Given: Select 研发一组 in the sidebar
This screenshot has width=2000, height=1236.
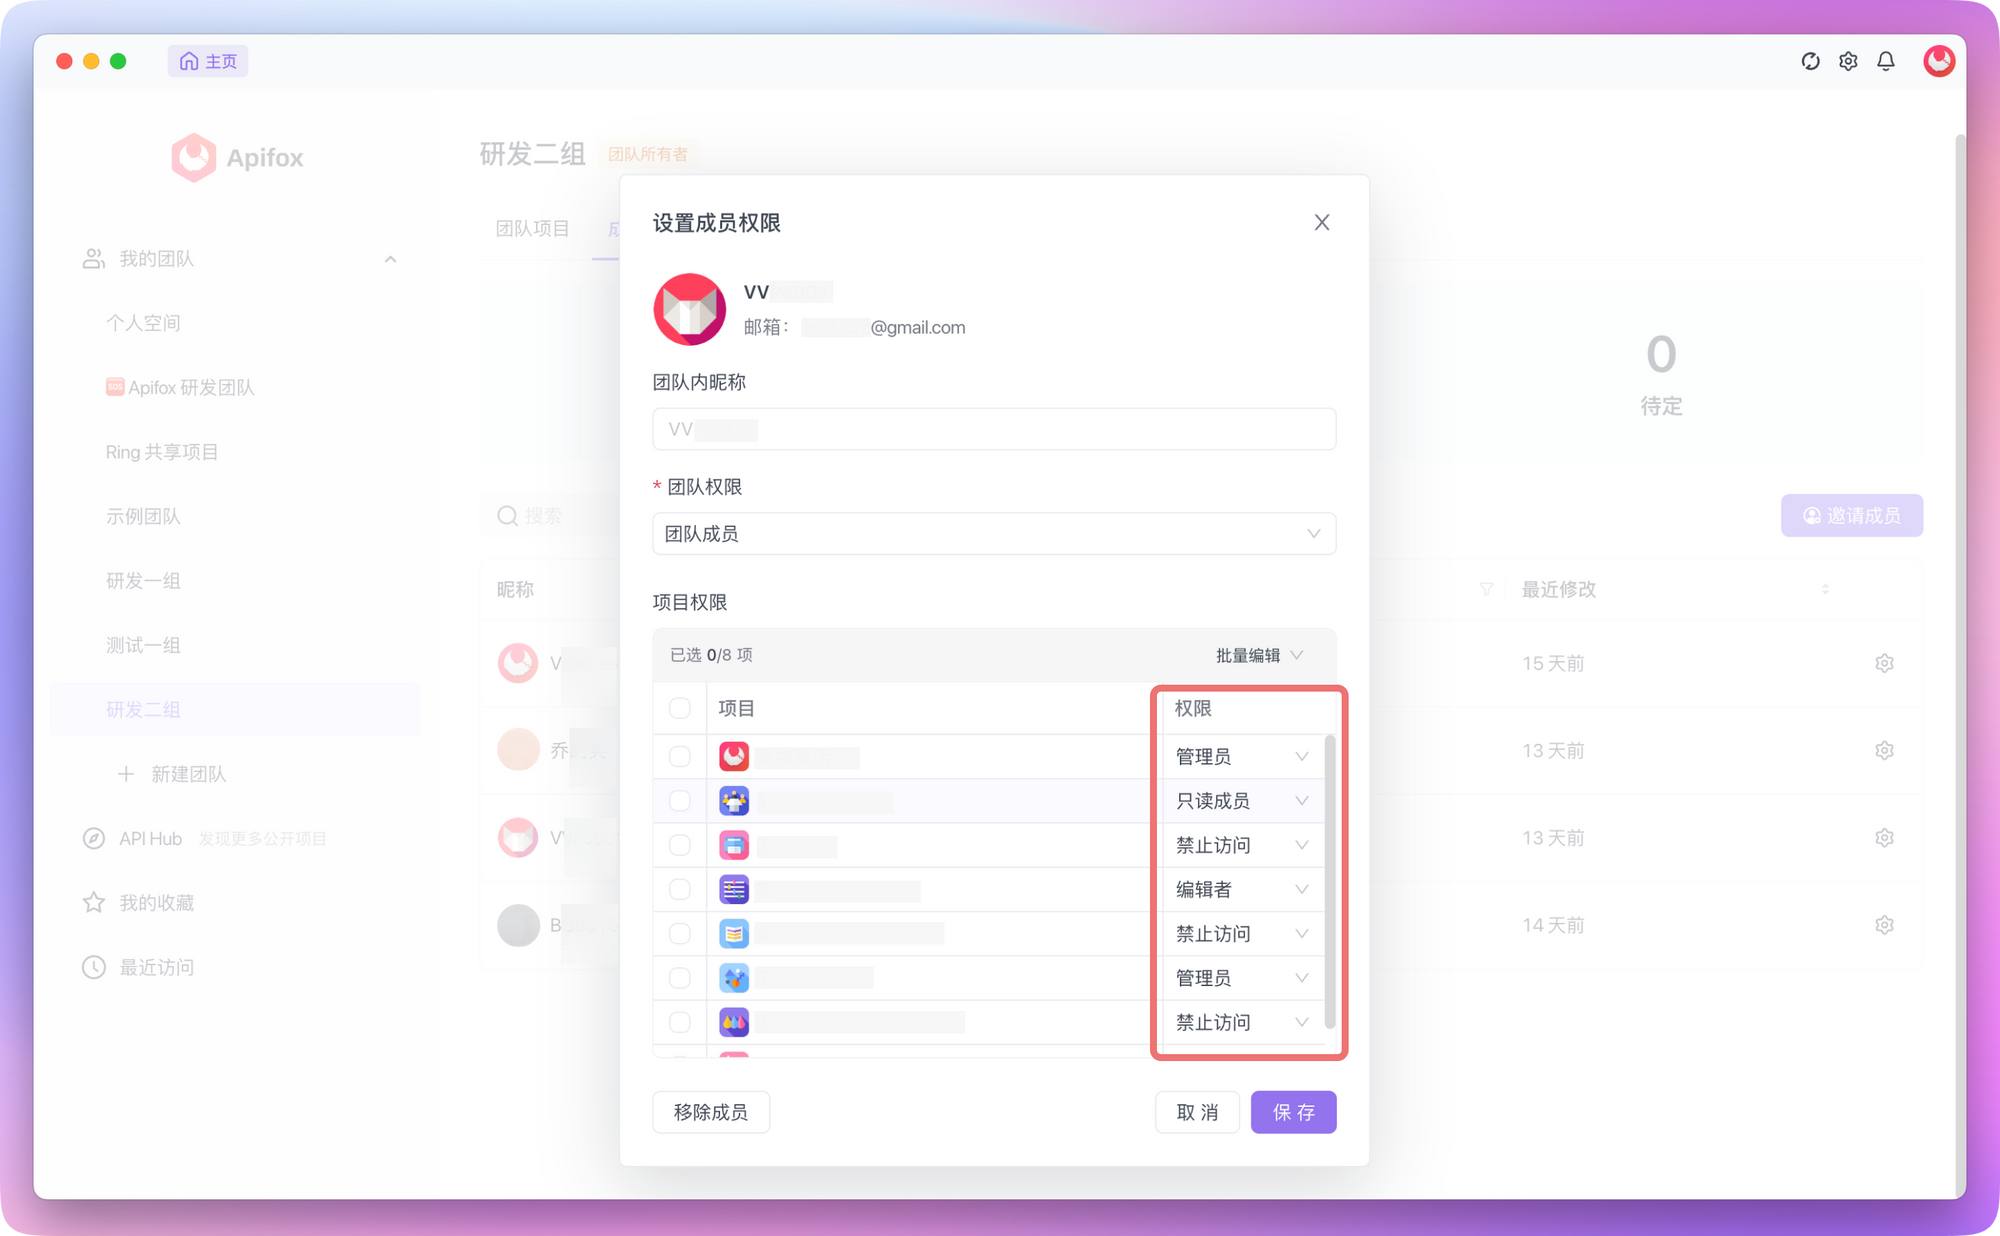Looking at the screenshot, I should point(143,580).
